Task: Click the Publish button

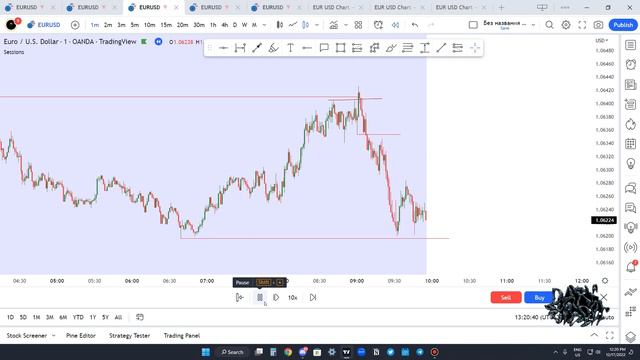Action: coord(623,25)
